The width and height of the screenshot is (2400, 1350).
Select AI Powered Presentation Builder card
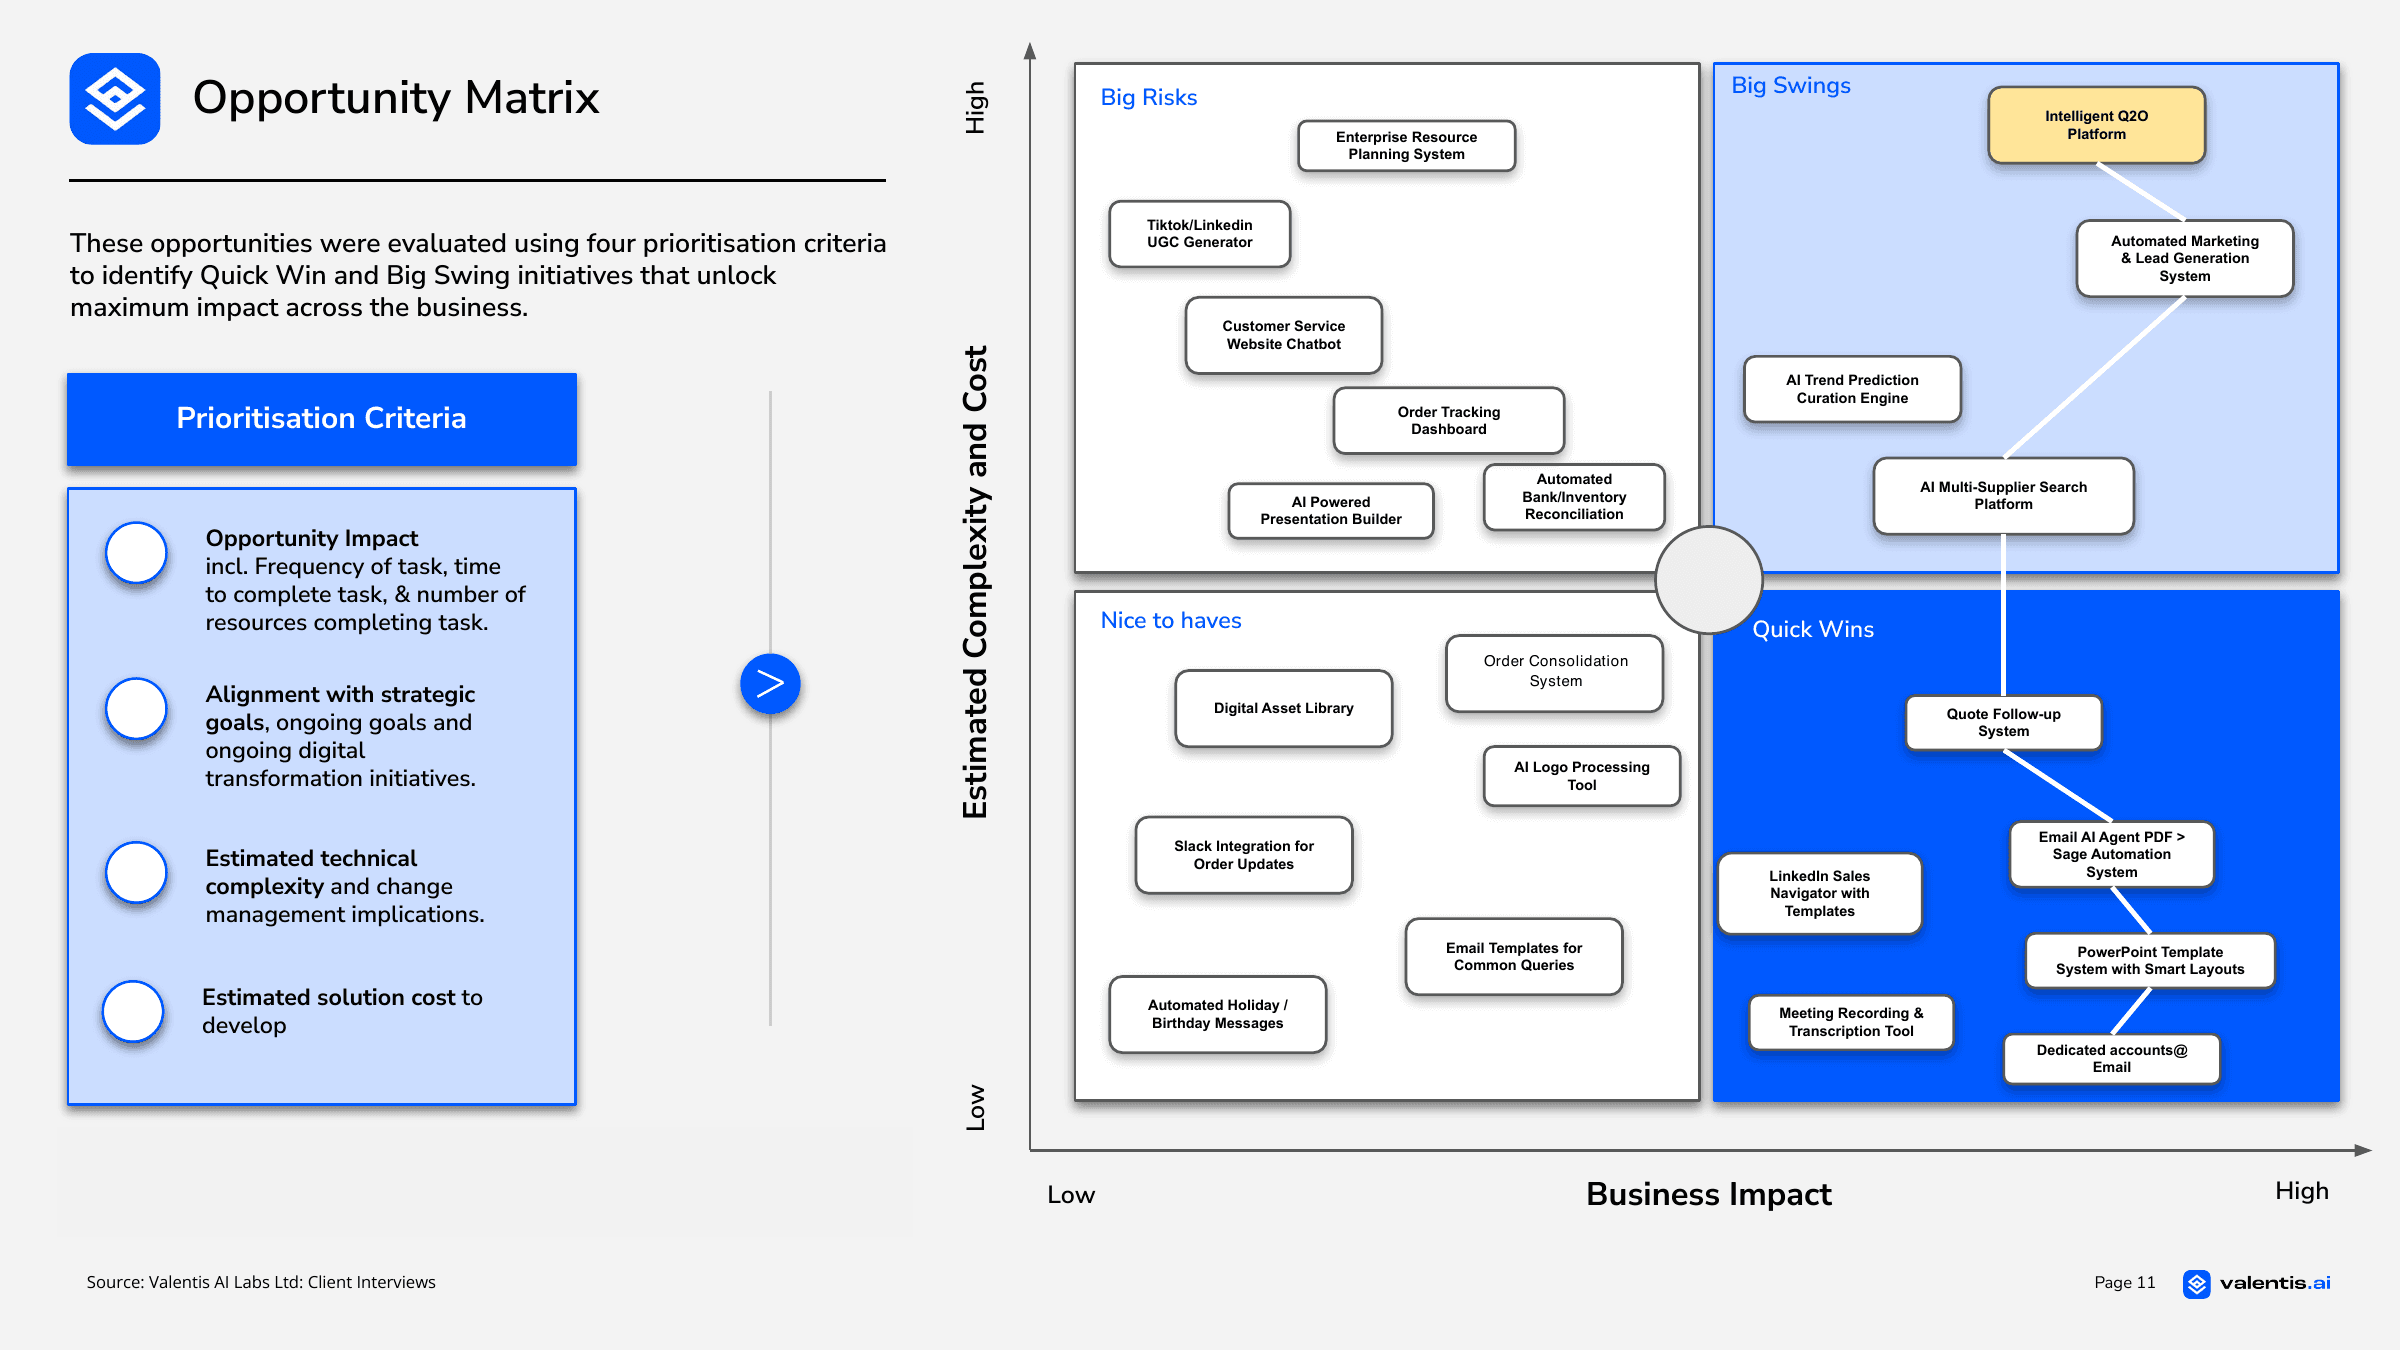click(x=1330, y=511)
